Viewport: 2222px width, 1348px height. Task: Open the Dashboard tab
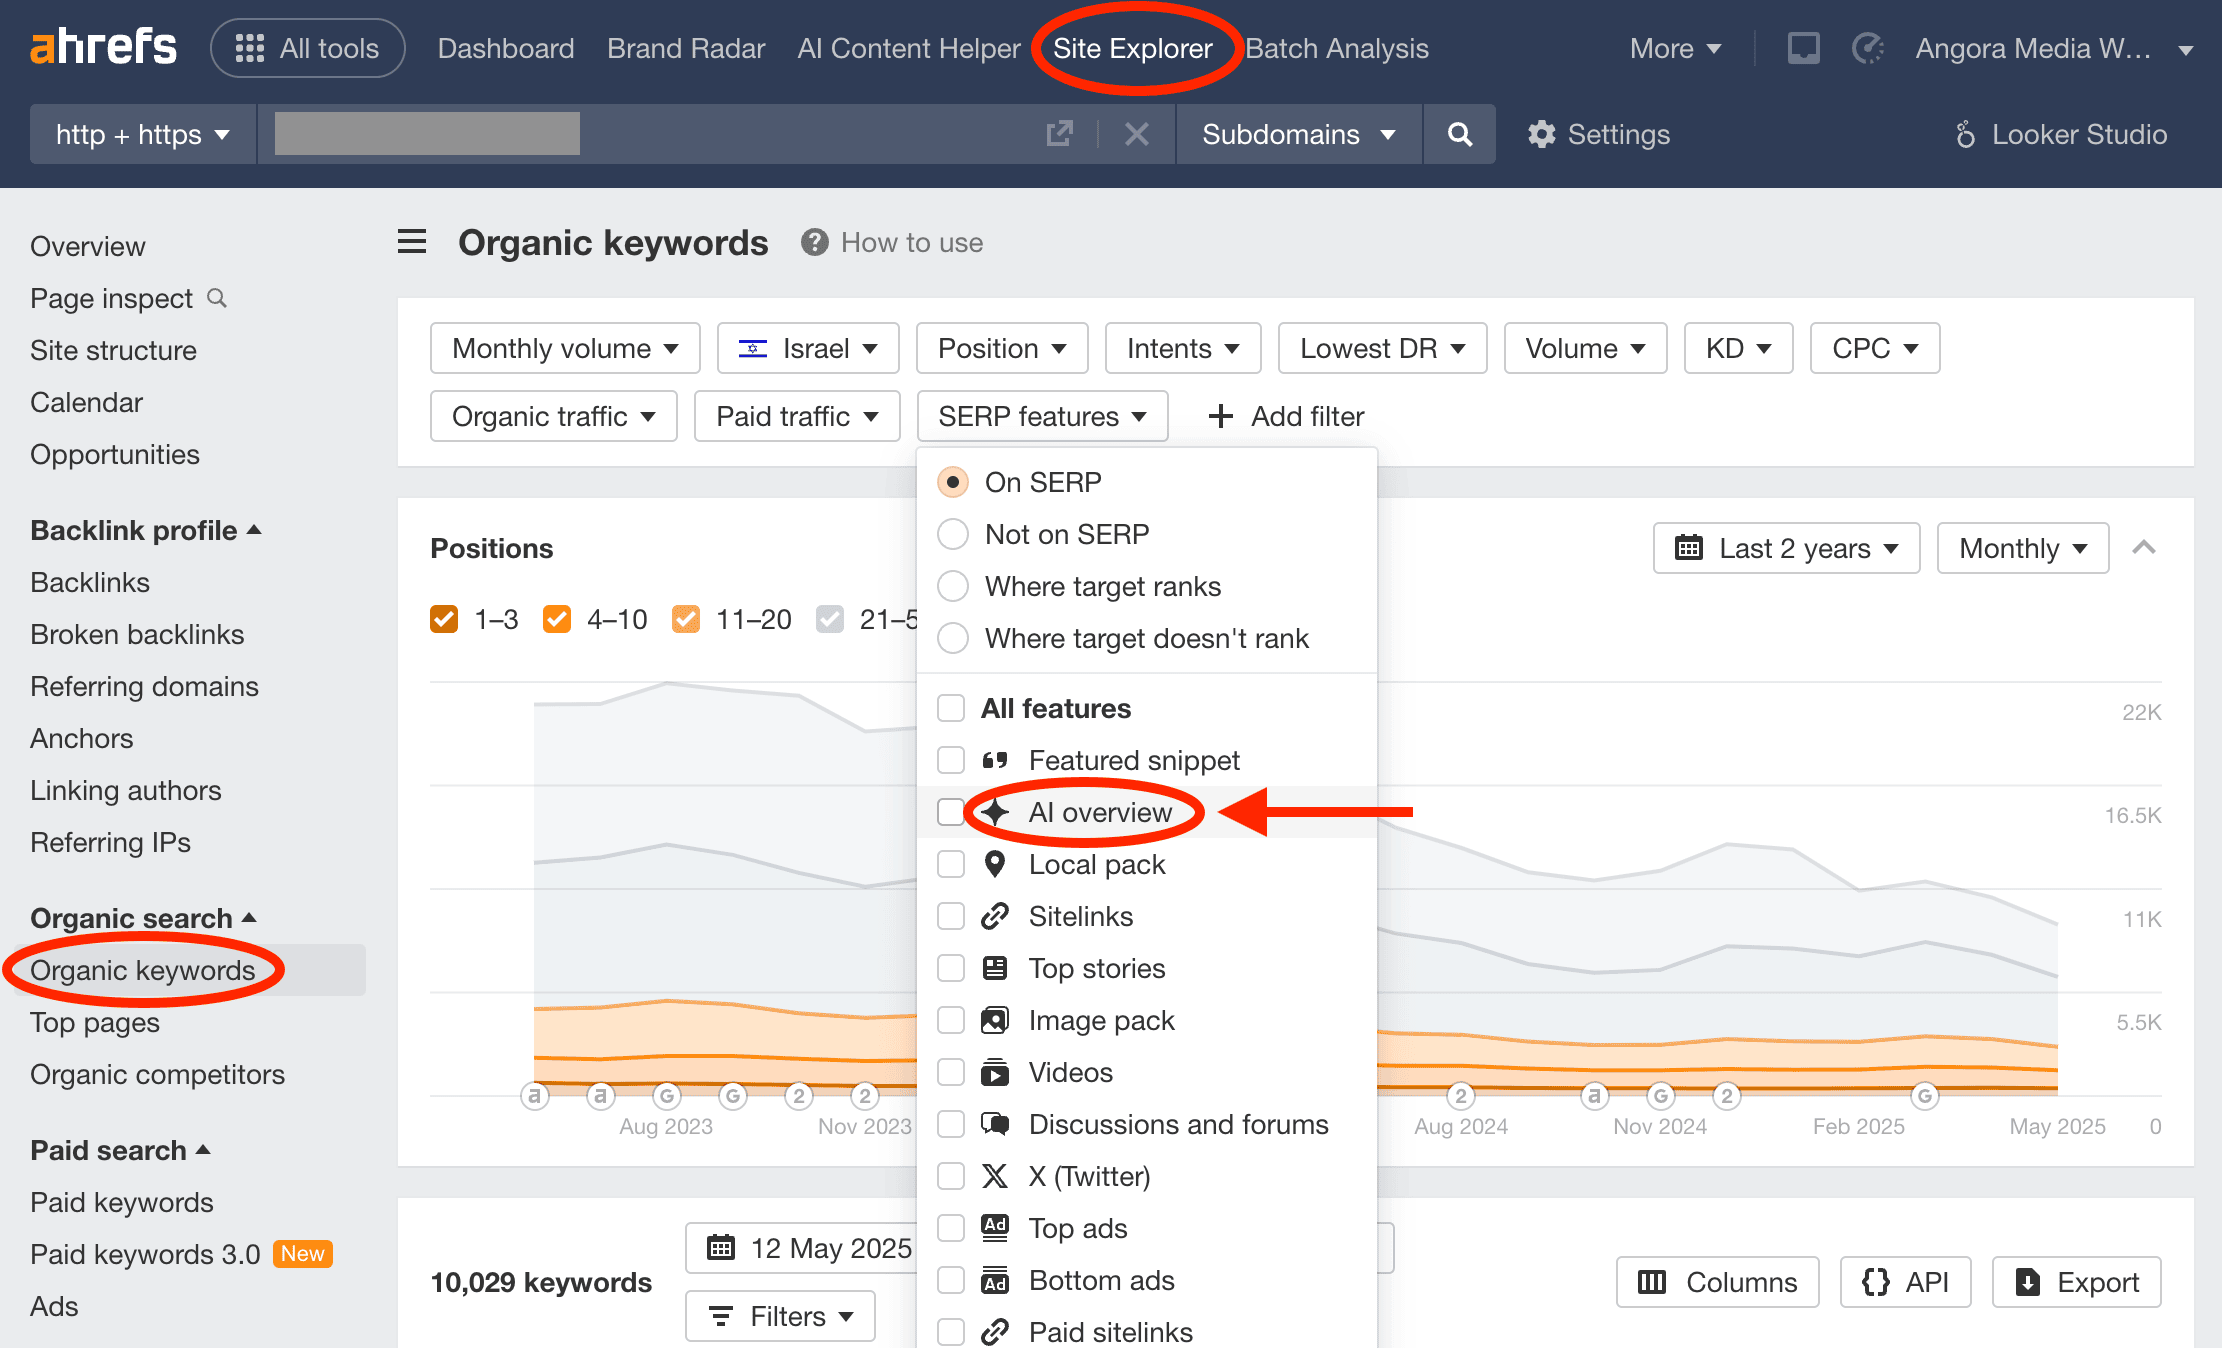click(506, 48)
